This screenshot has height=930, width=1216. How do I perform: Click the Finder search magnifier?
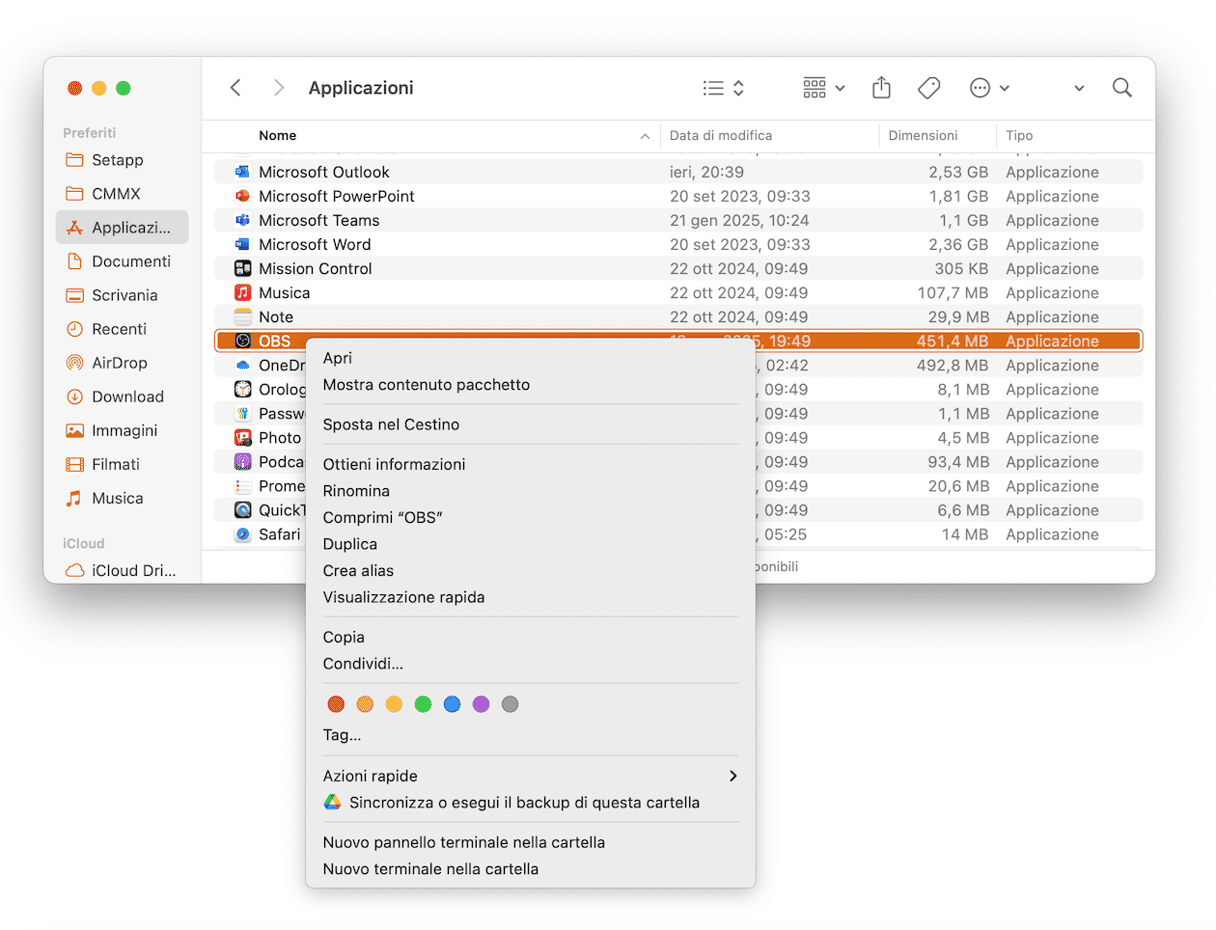[1122, 88]
